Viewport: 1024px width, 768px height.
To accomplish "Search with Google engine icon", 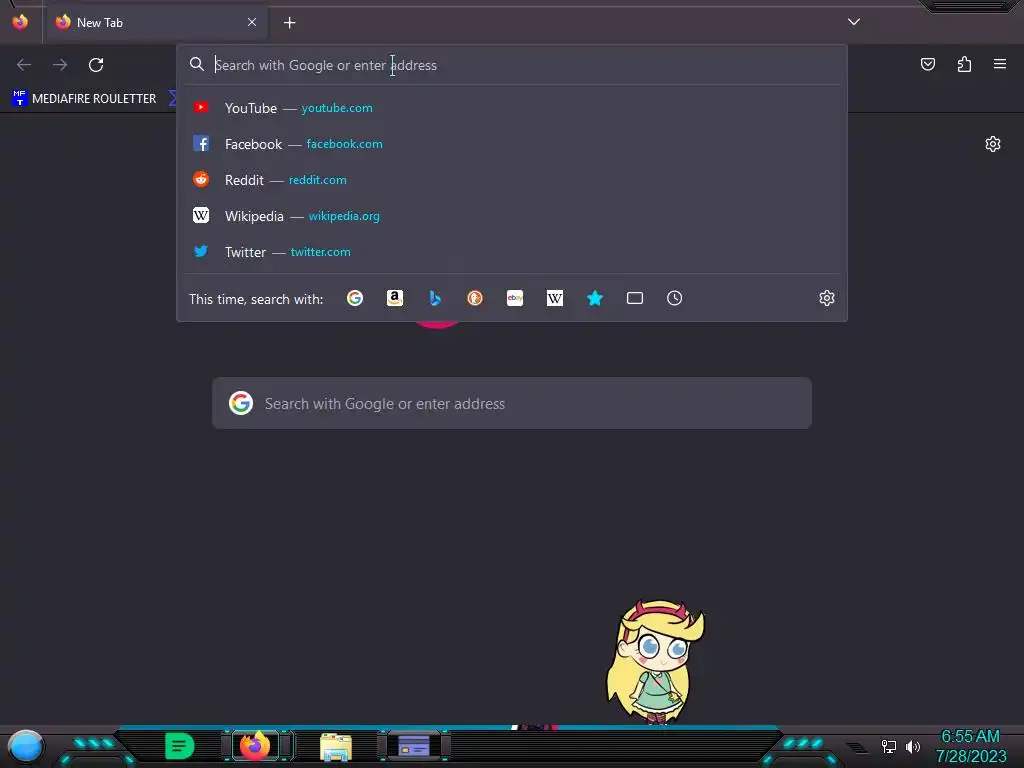I will (355, 298).
